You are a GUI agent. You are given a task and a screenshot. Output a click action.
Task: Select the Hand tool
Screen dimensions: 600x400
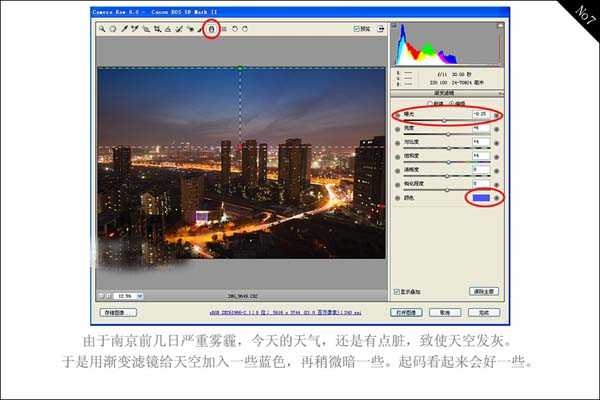coord(113,29)
